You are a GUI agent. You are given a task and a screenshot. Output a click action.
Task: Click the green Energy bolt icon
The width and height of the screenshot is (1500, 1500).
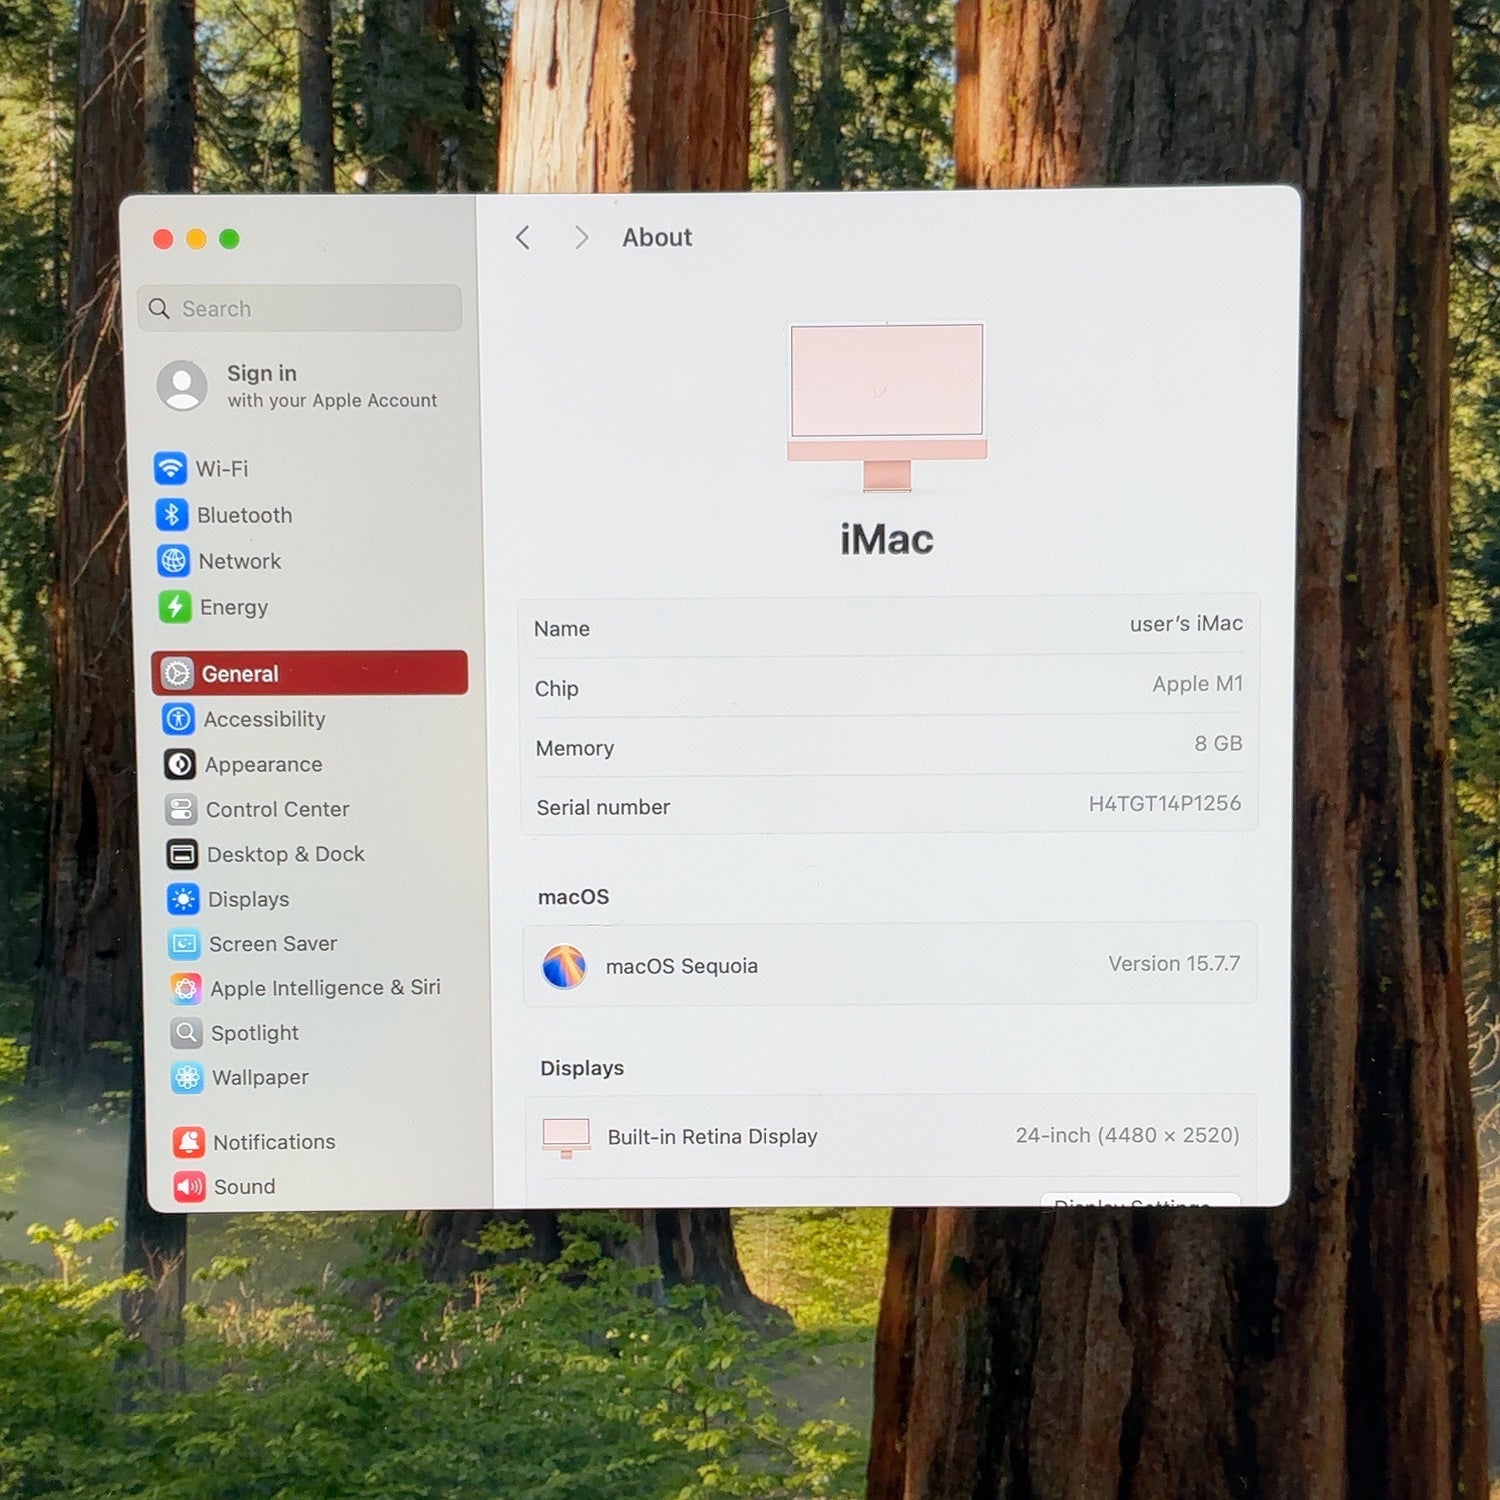pyautogui.click(x=175, y=606)
